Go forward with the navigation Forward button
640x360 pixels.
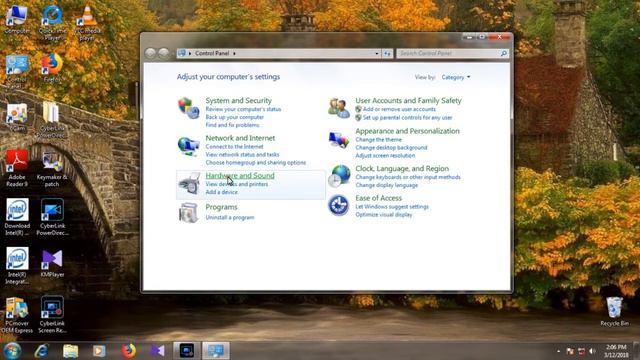(163, 53)
